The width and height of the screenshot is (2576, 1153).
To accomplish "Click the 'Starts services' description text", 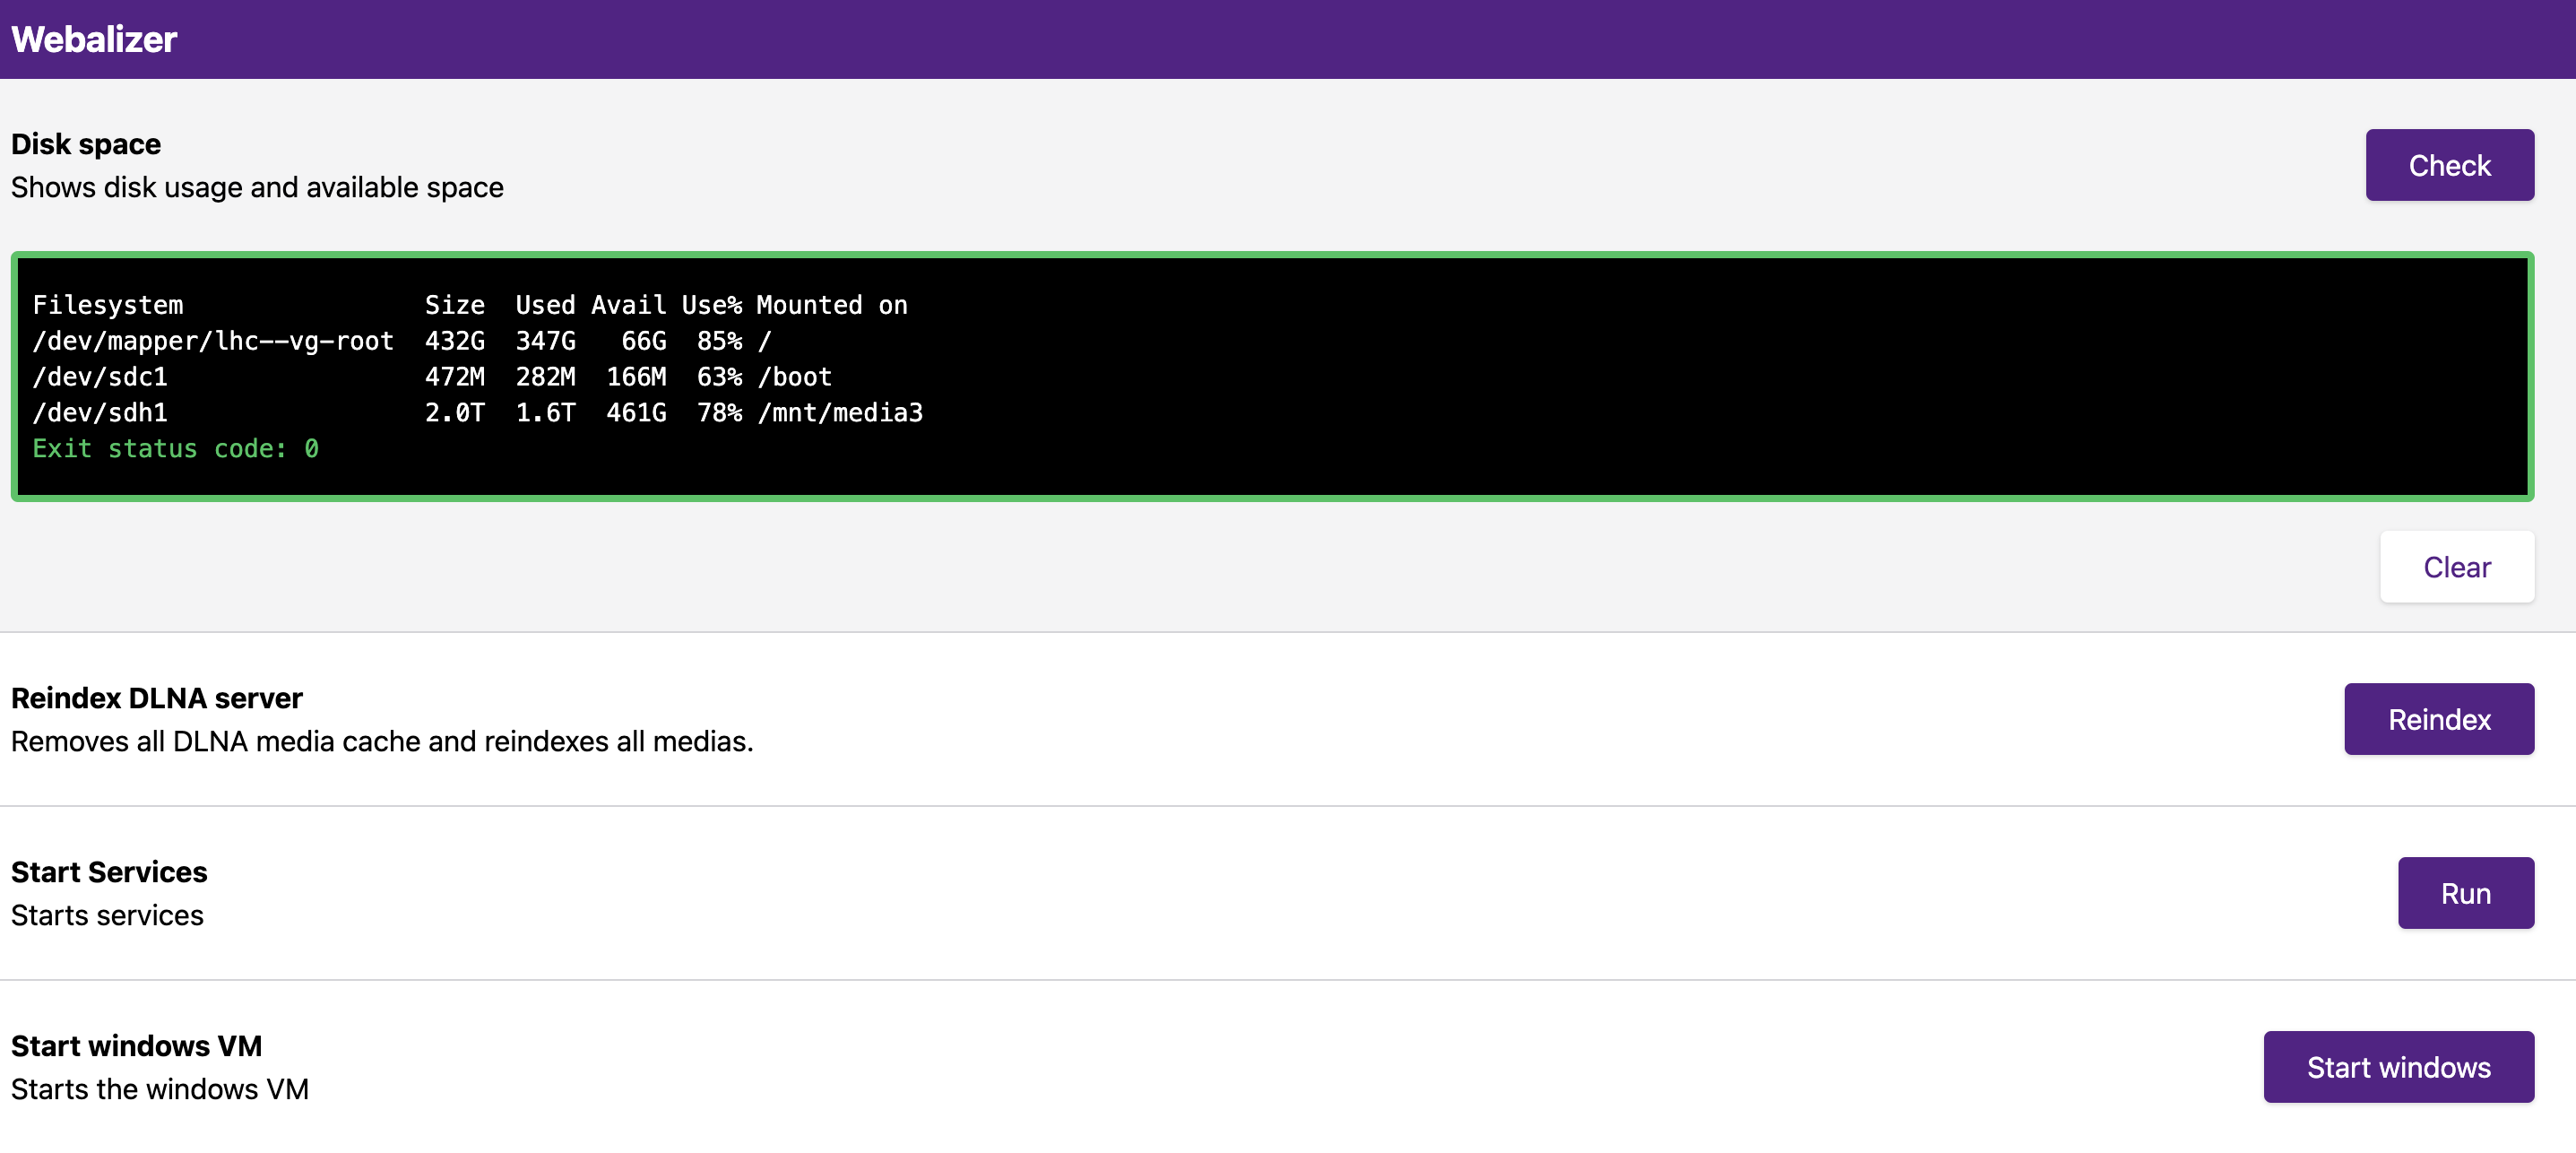I will coord(107,916).
